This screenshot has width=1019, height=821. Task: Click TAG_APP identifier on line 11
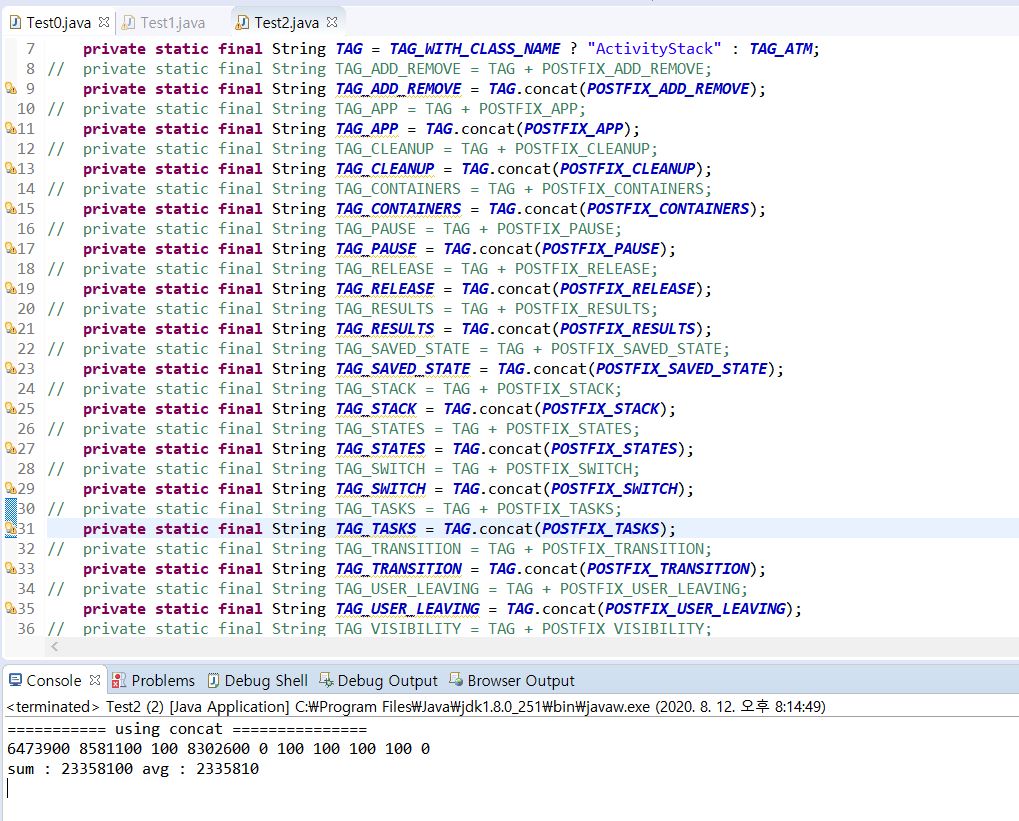point(367,129)
